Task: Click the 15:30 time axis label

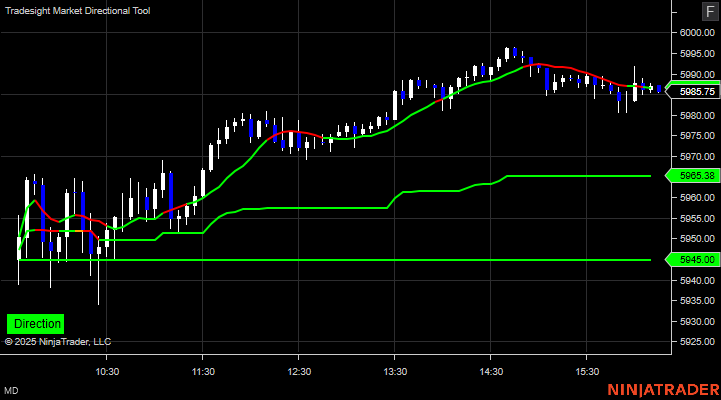Action: [587, 371]
